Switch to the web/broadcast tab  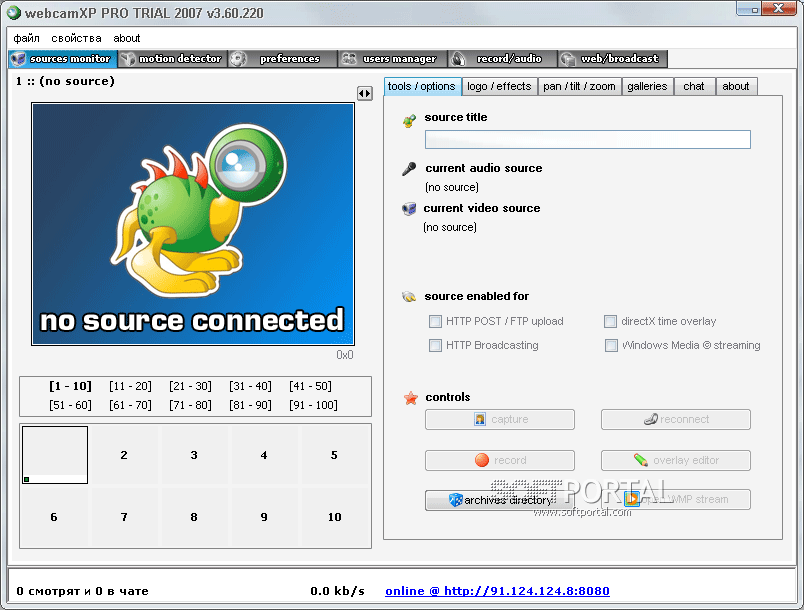pyautogui.click(x=612, y=59)
